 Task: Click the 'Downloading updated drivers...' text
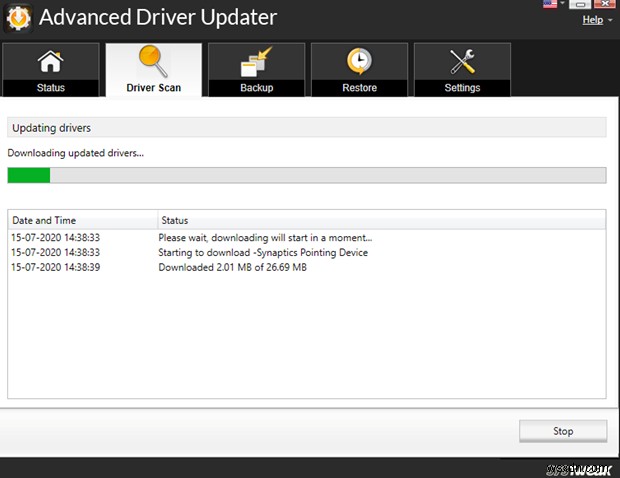coord(76,153)
